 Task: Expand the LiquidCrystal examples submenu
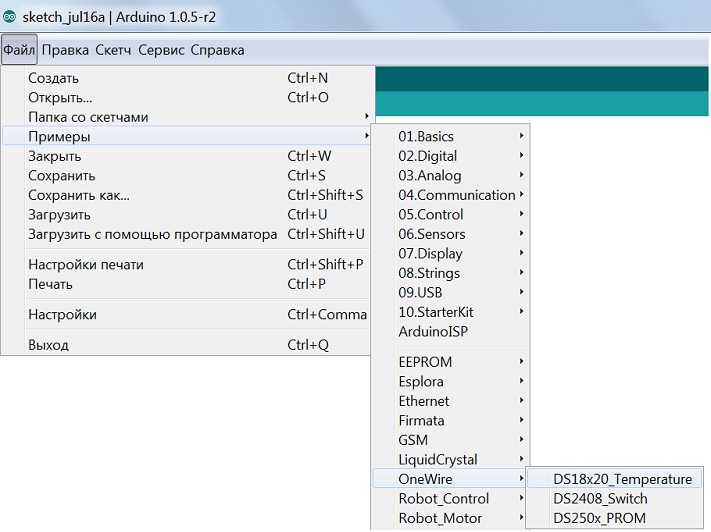(x=438, y=459)
